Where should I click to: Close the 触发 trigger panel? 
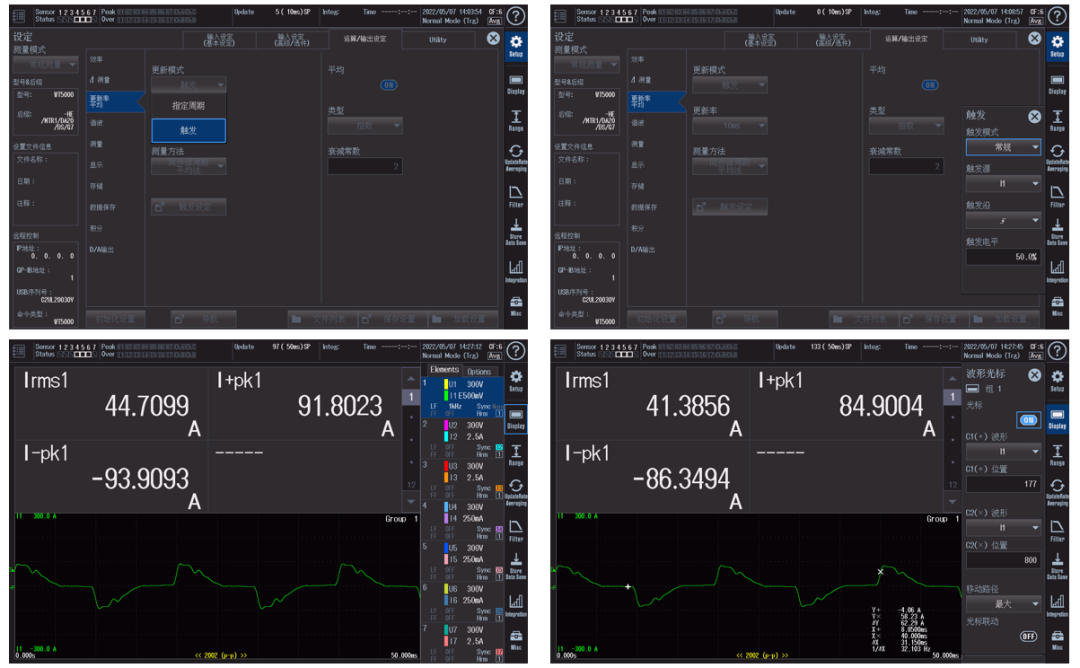point(1034,116)
